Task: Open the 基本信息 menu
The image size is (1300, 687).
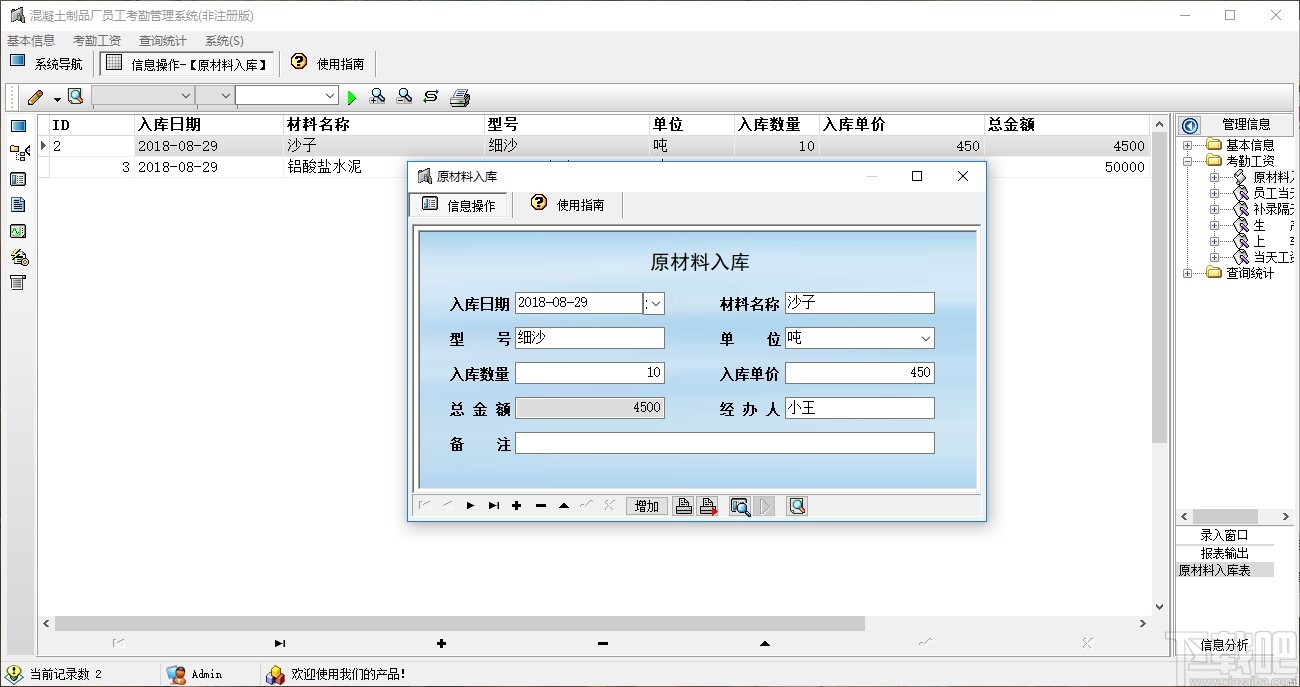Action: pyautogui.click(x=31, y=41)
